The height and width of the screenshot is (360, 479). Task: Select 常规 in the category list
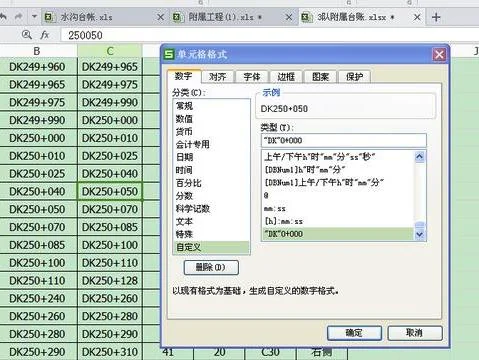pyautogui.click(x=211, y=106)
